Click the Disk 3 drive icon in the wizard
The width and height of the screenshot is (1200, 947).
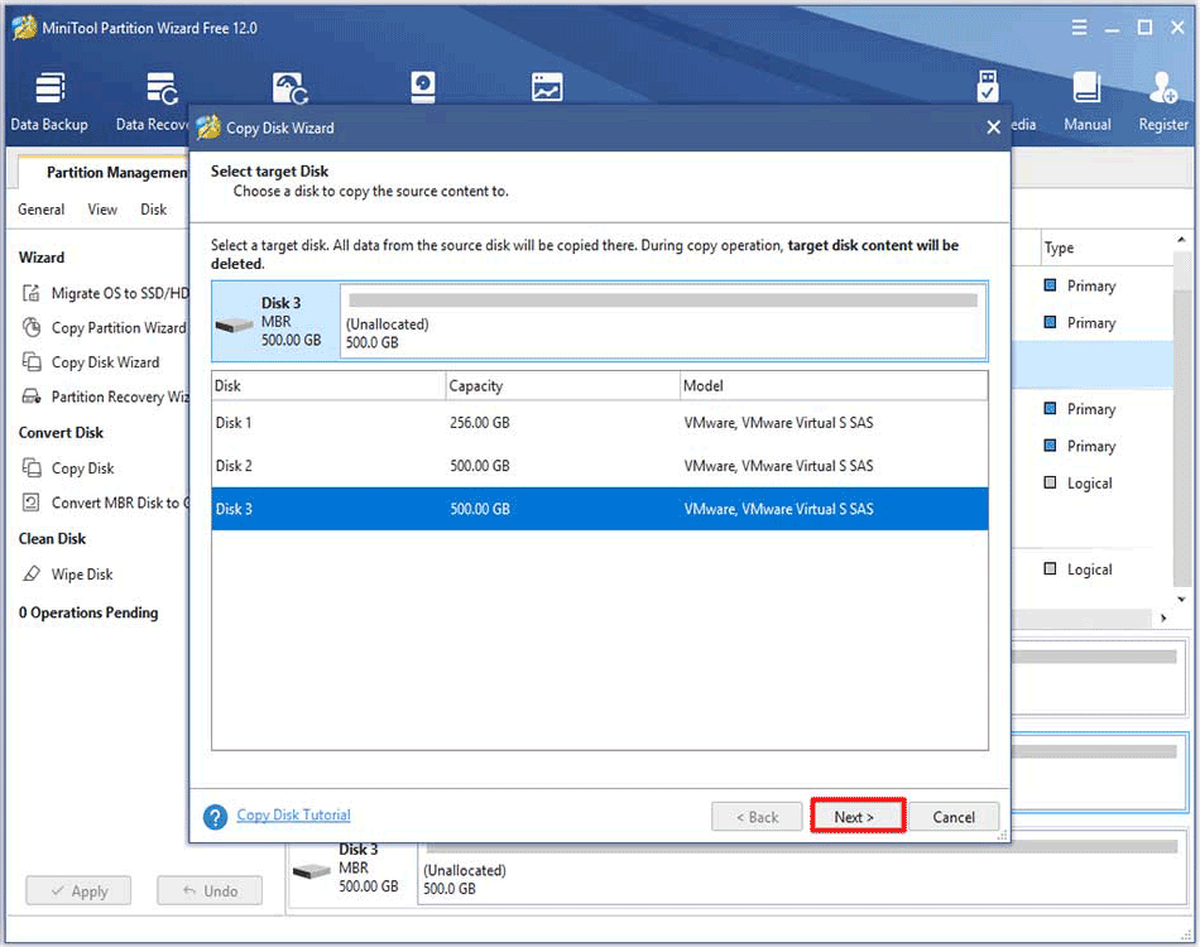click(x=235, y=327)
